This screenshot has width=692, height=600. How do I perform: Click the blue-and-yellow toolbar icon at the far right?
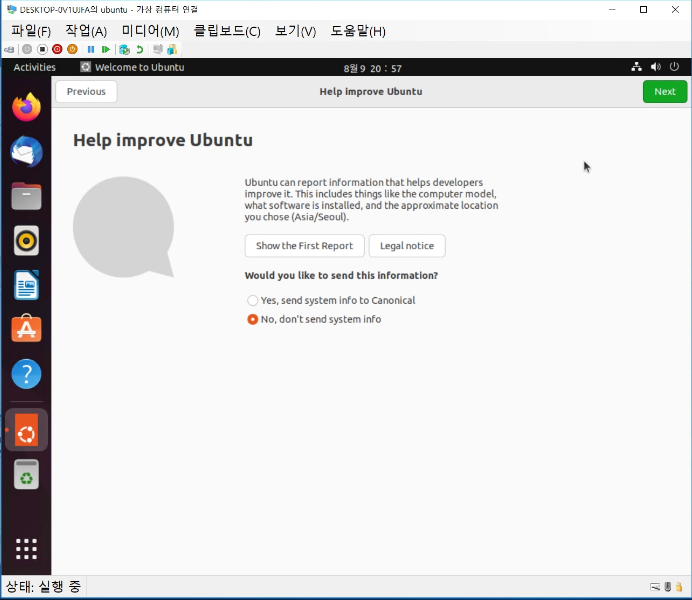point(172,49)
